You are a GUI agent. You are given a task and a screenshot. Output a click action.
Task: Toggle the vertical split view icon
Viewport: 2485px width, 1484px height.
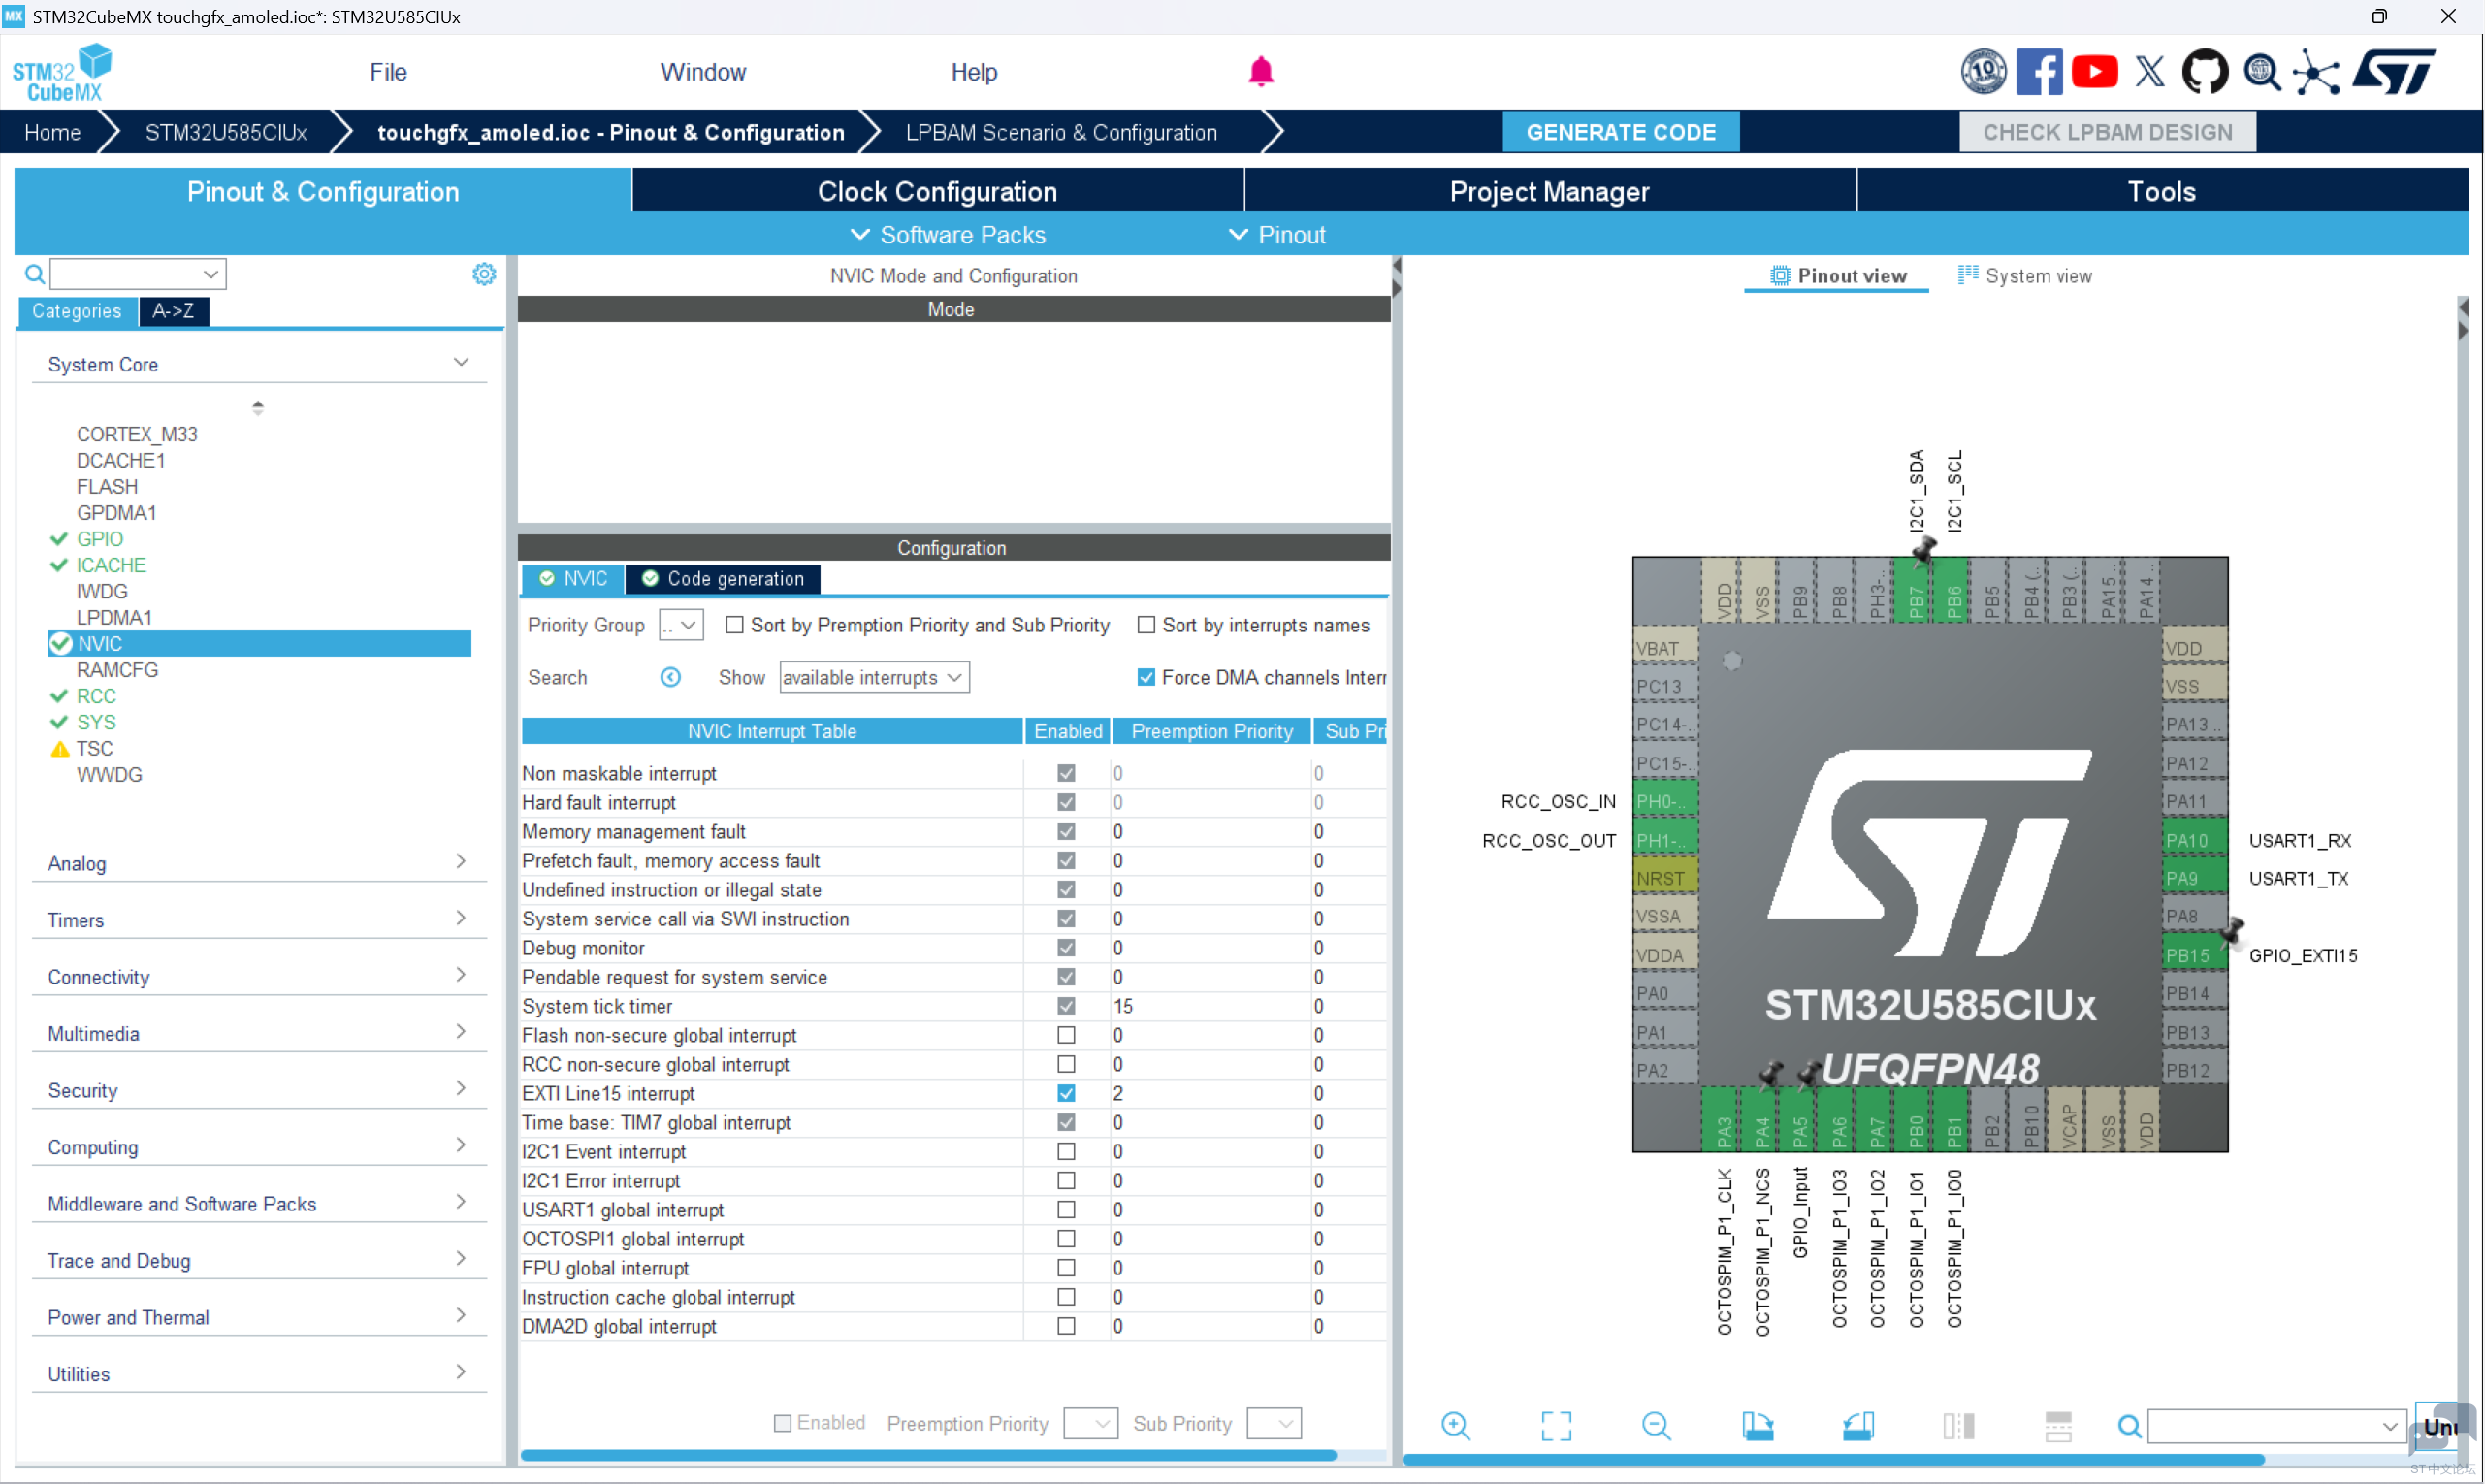[2058, 1426]
